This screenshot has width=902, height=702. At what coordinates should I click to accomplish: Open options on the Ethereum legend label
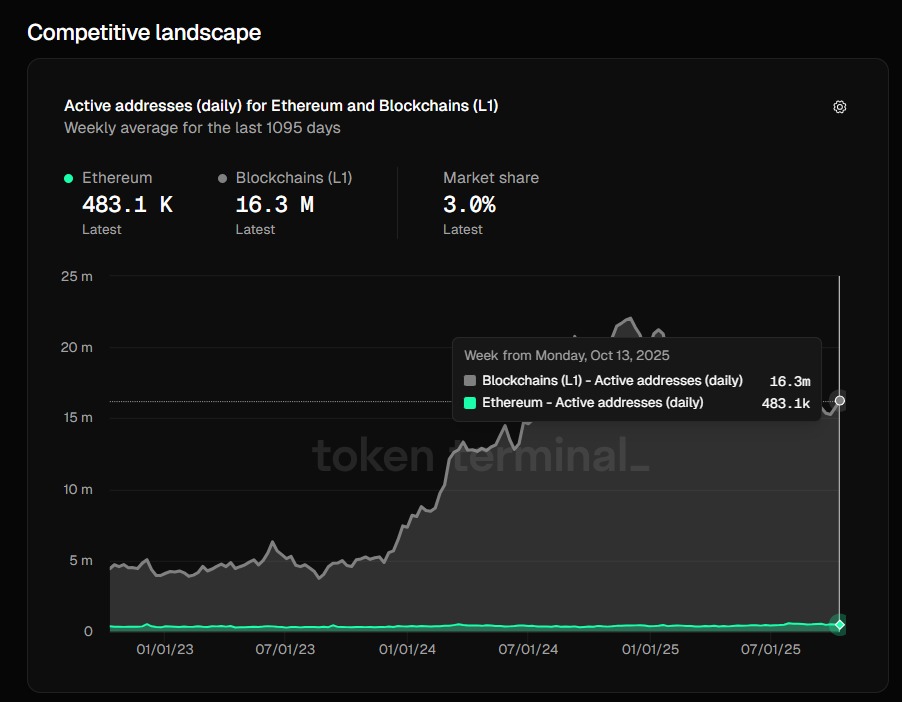pyautogui.click(x=117, y=177)
